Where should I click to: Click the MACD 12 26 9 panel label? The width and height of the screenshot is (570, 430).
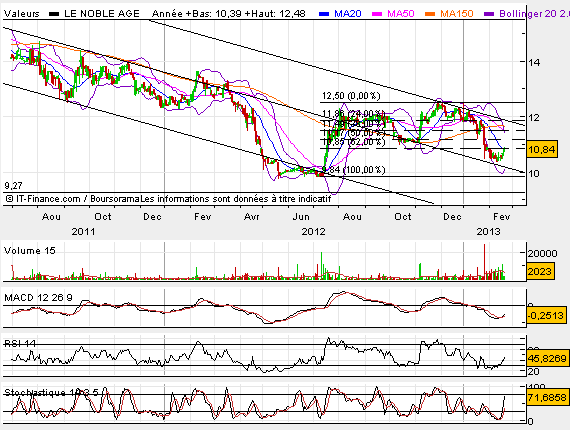(x=38, y=298)
